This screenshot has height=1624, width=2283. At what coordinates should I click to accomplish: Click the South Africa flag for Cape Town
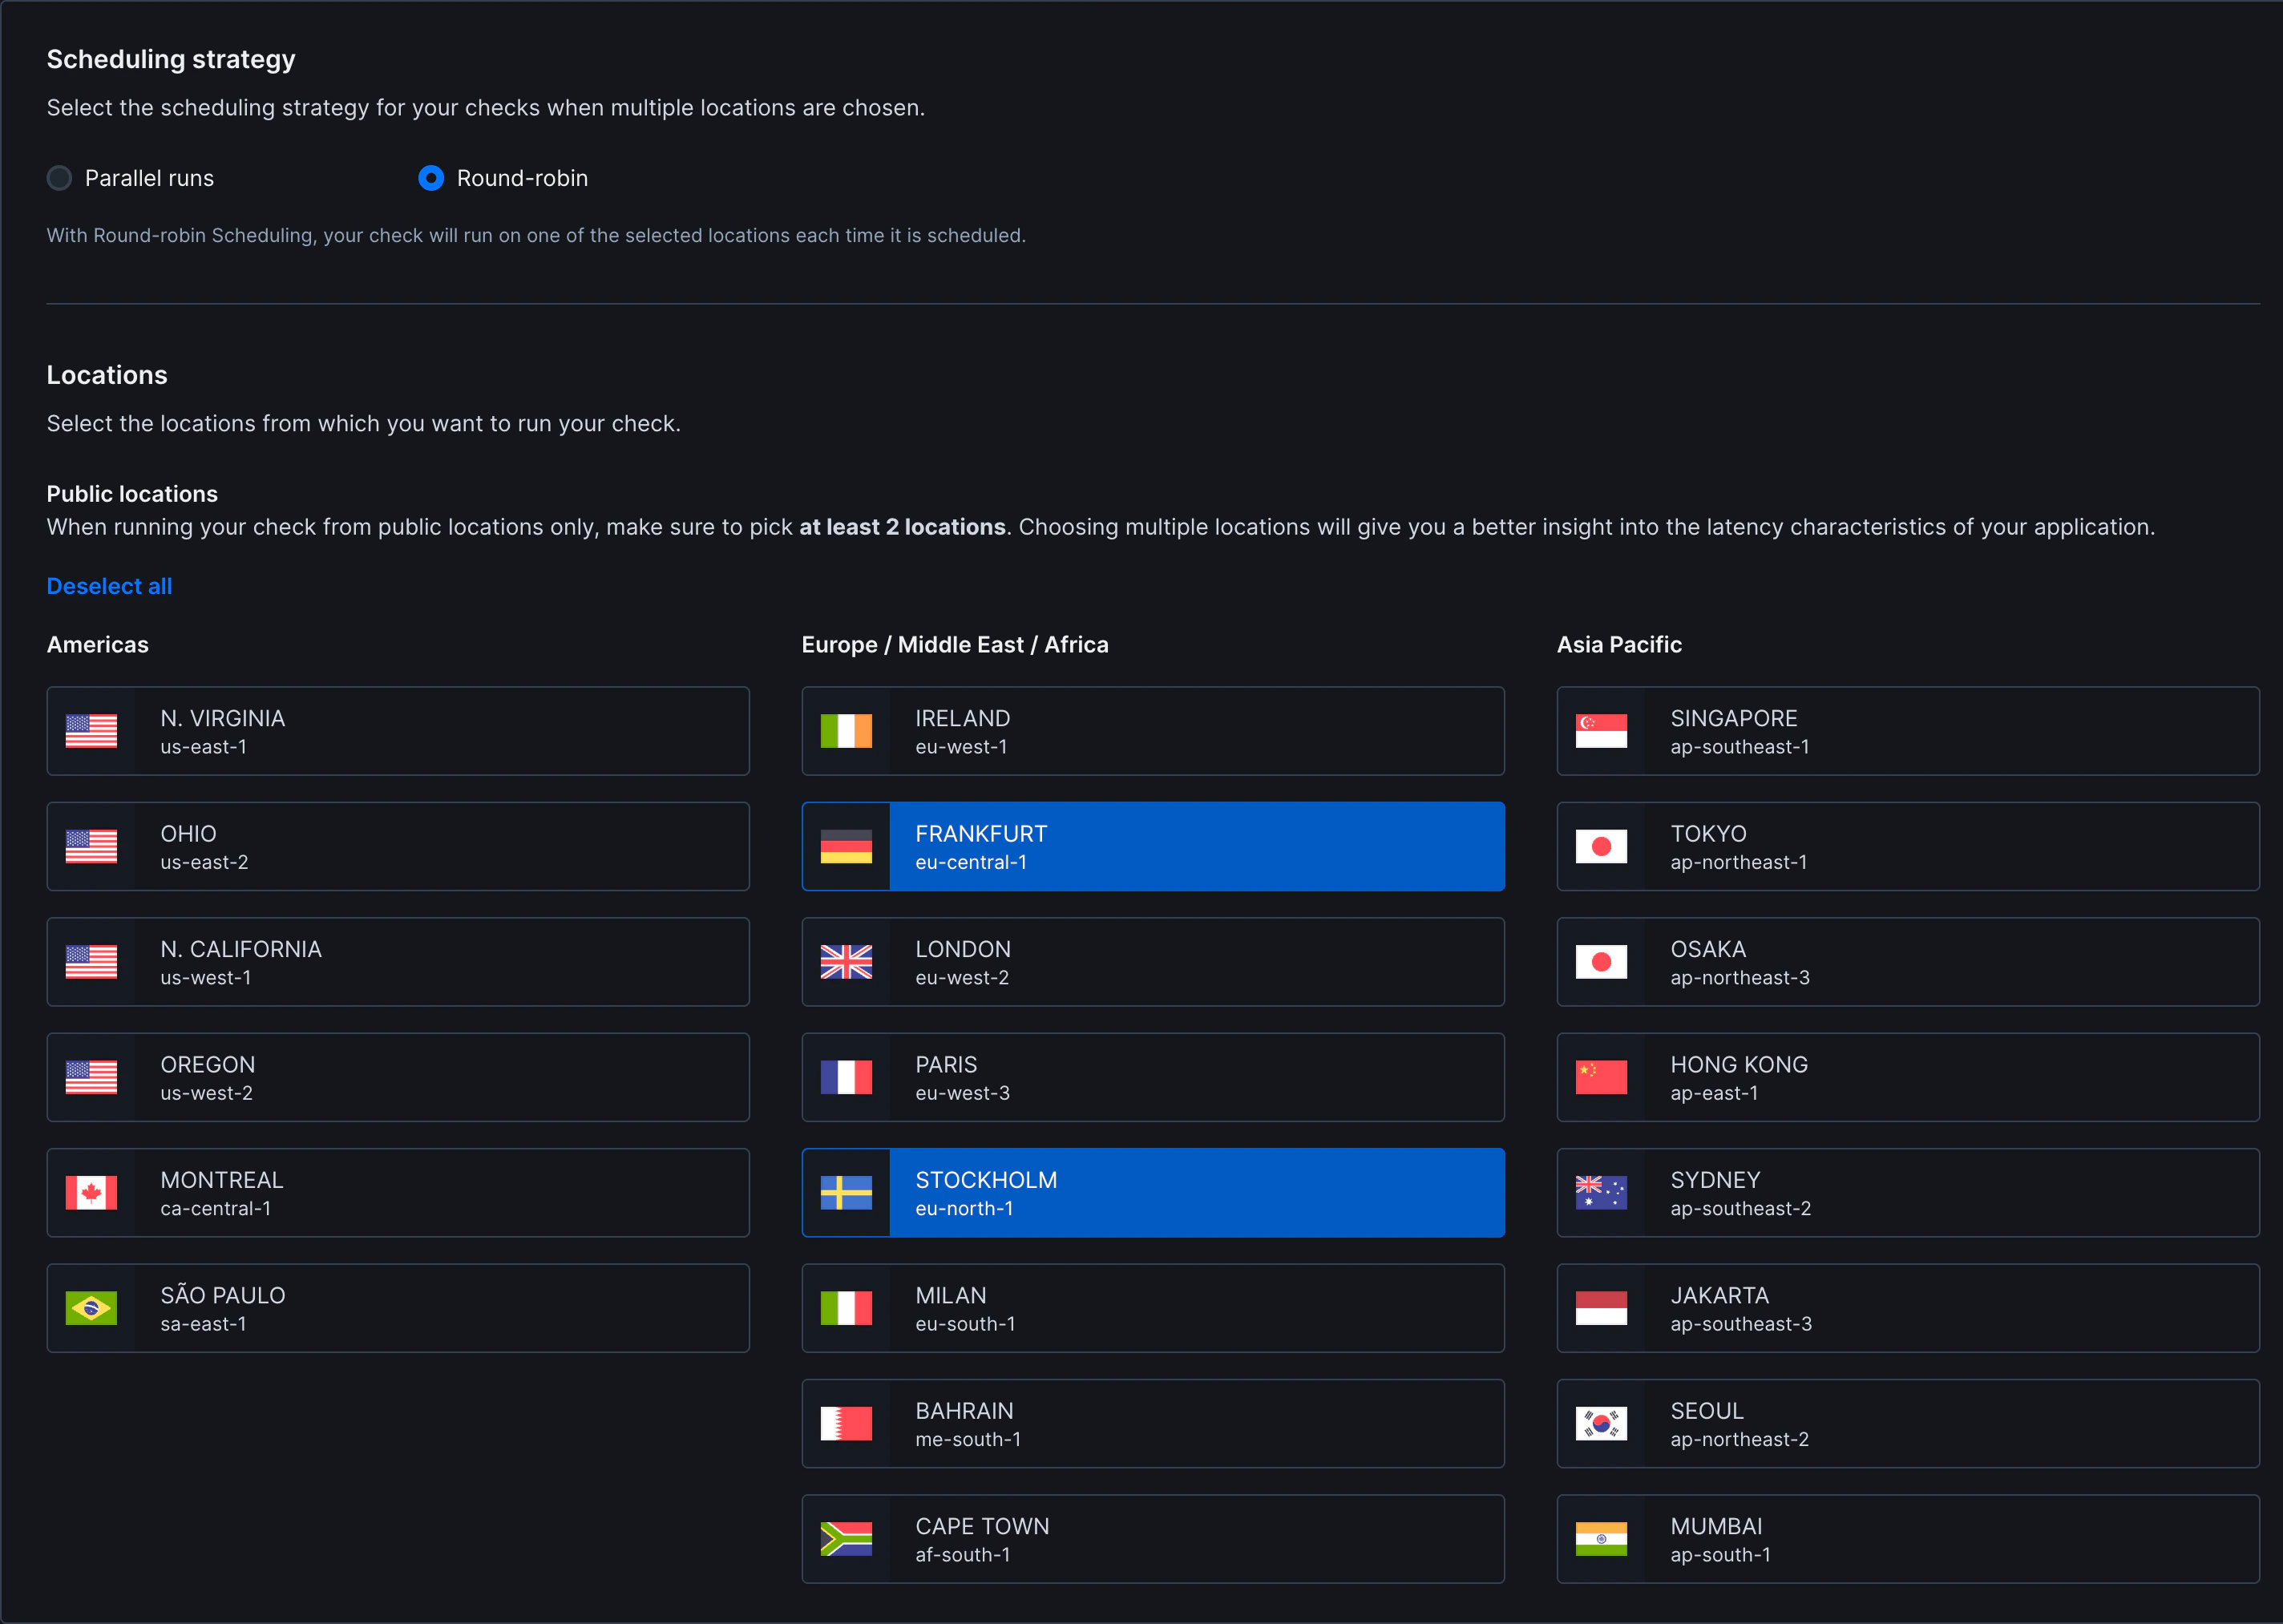pyautogui.click(x=846, y=1538)
